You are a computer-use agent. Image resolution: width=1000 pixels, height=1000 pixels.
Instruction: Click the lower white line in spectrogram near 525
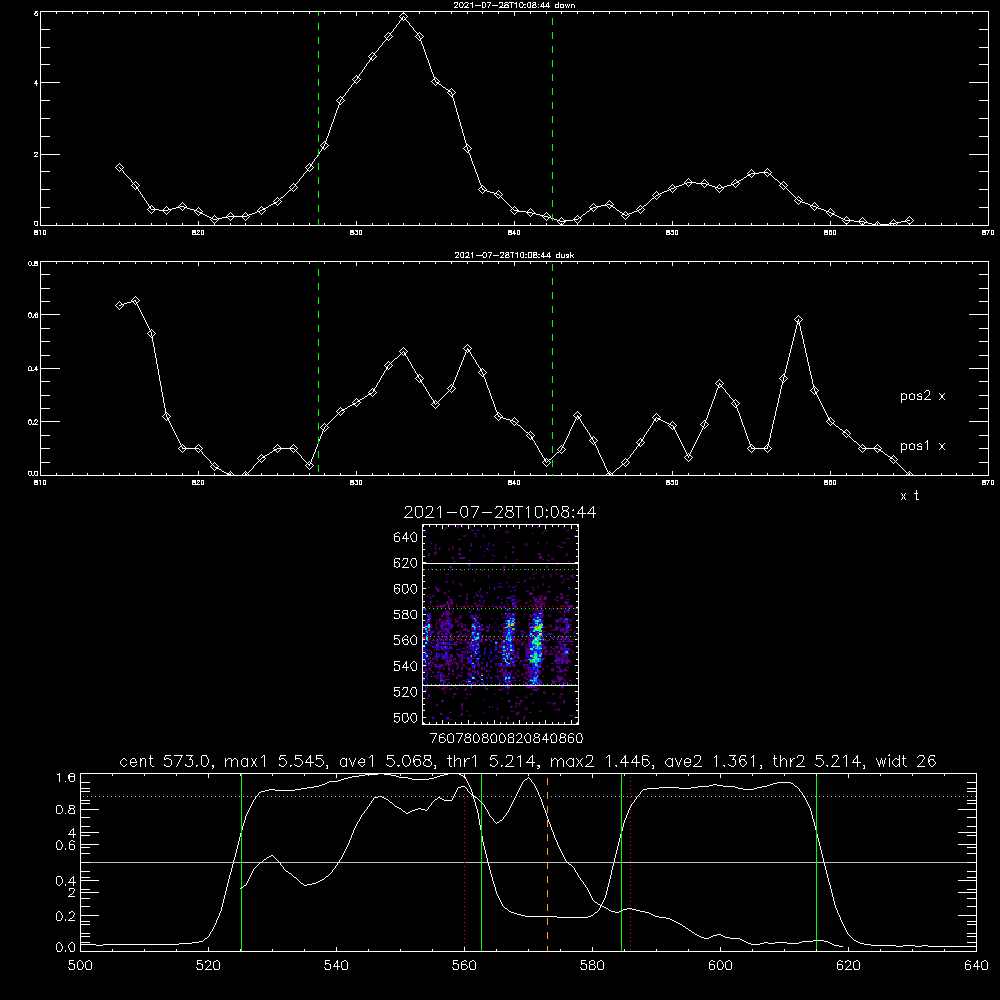point(500,686)
